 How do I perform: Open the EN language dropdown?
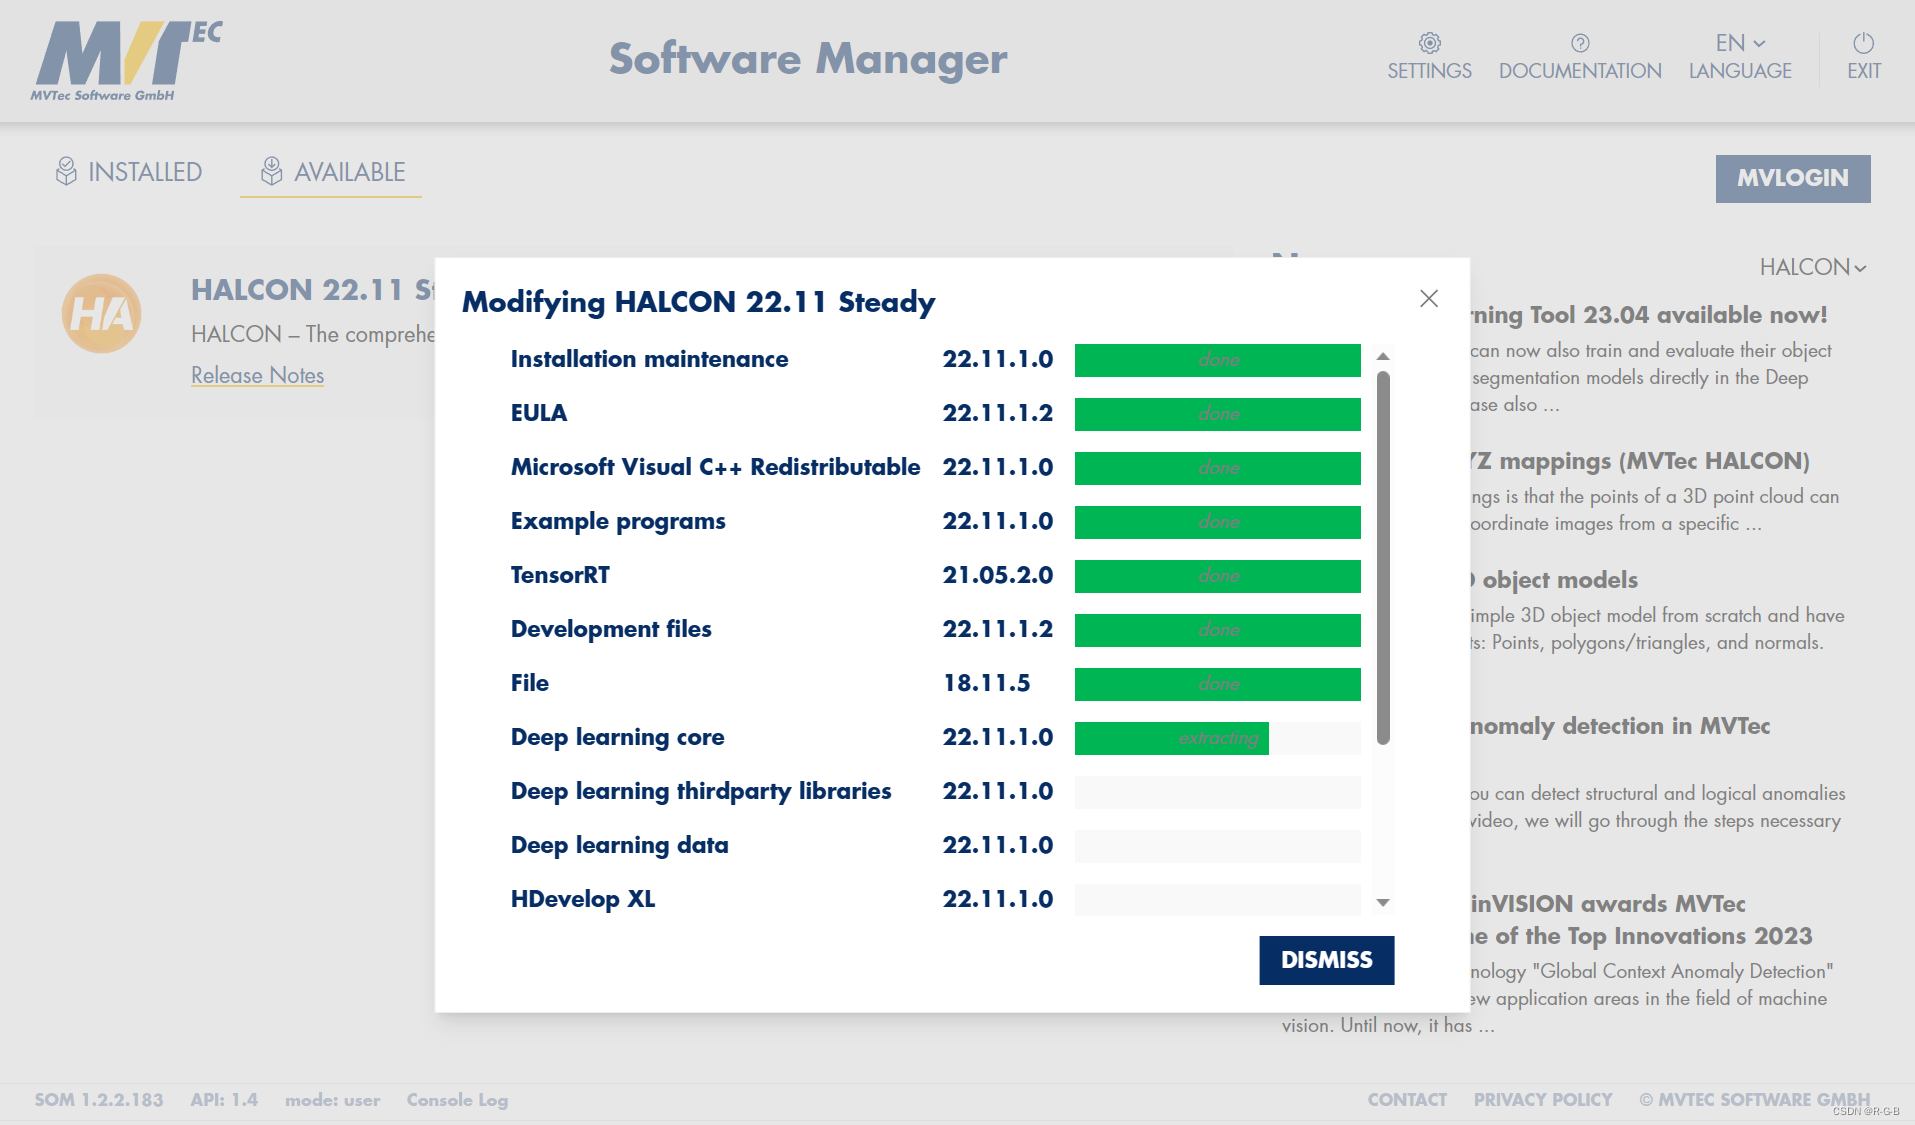[1740, 43]
